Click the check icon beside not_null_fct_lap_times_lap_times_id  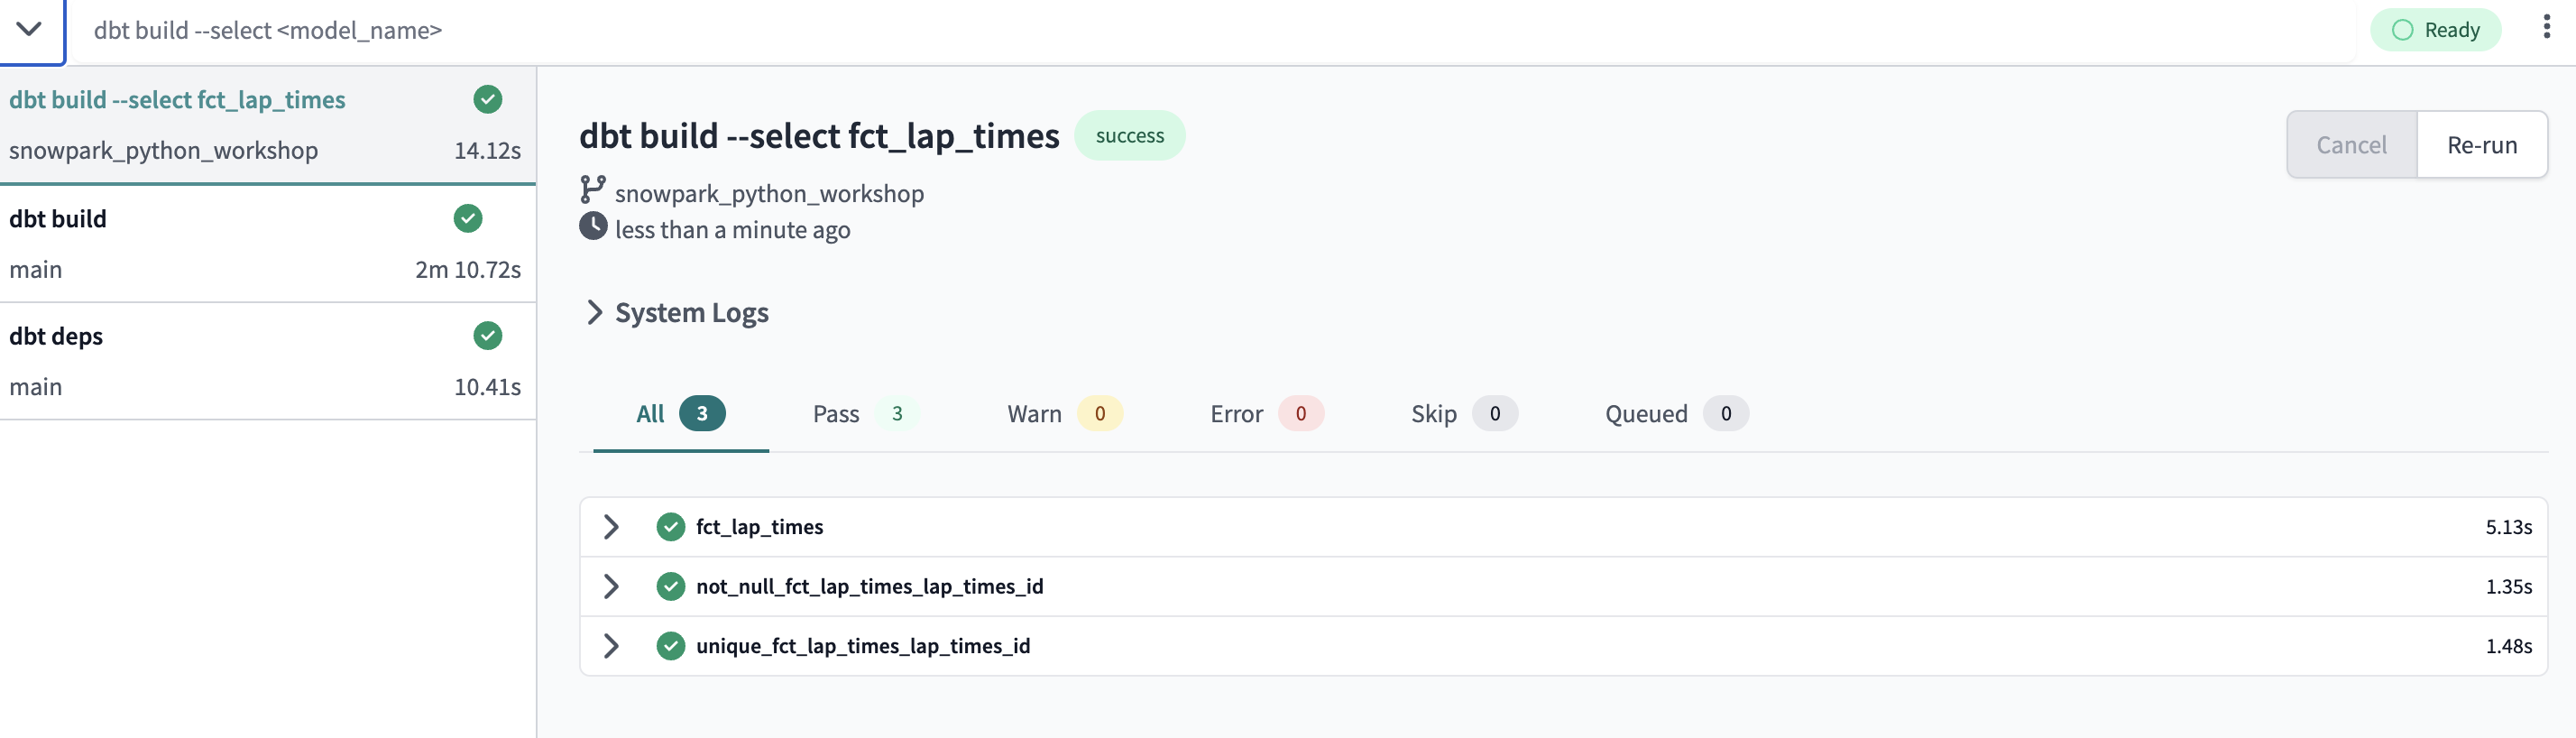coord(670,586)
